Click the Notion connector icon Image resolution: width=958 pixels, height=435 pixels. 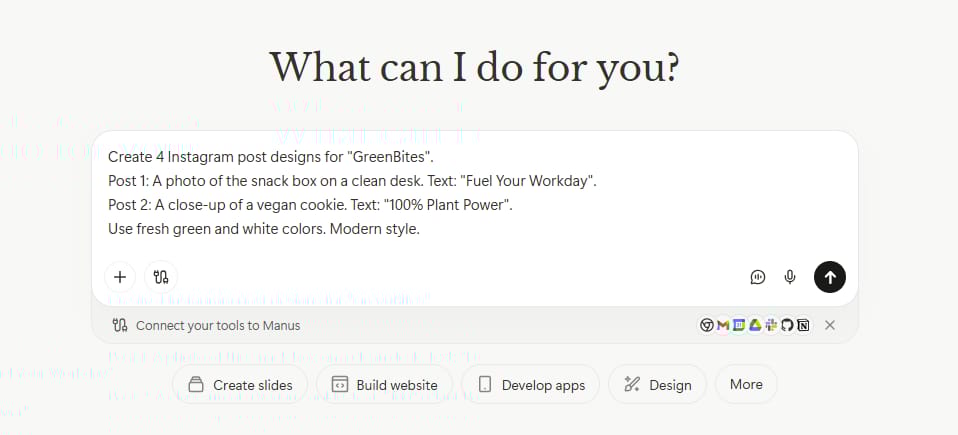click(x=803, y=325)
